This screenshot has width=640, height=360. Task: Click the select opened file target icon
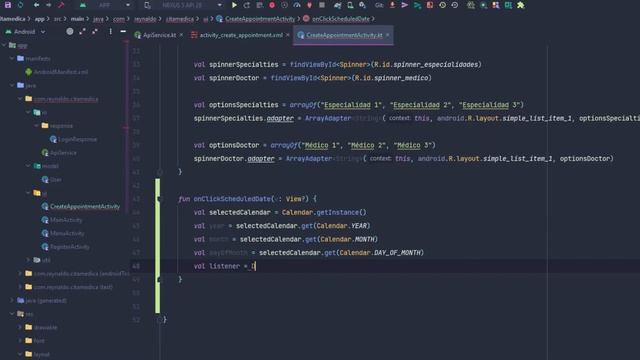(70, 31)
